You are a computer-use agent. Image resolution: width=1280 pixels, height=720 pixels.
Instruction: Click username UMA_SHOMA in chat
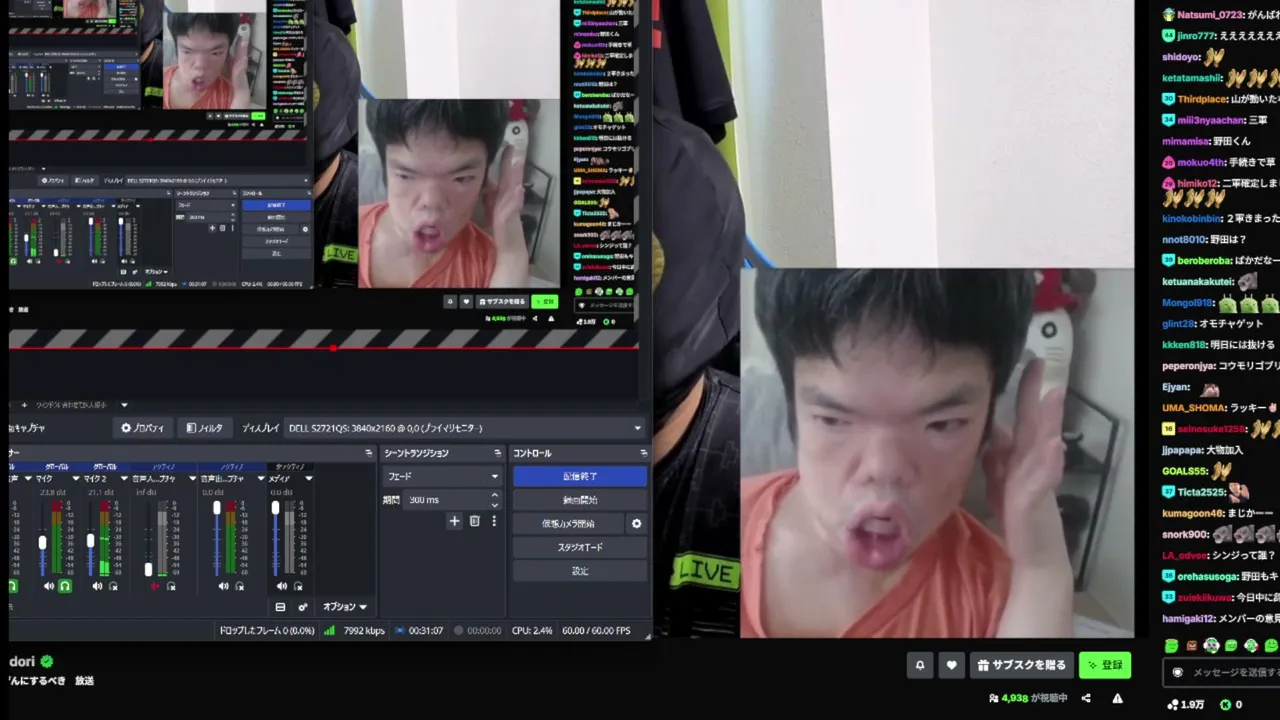(1193, 407)
